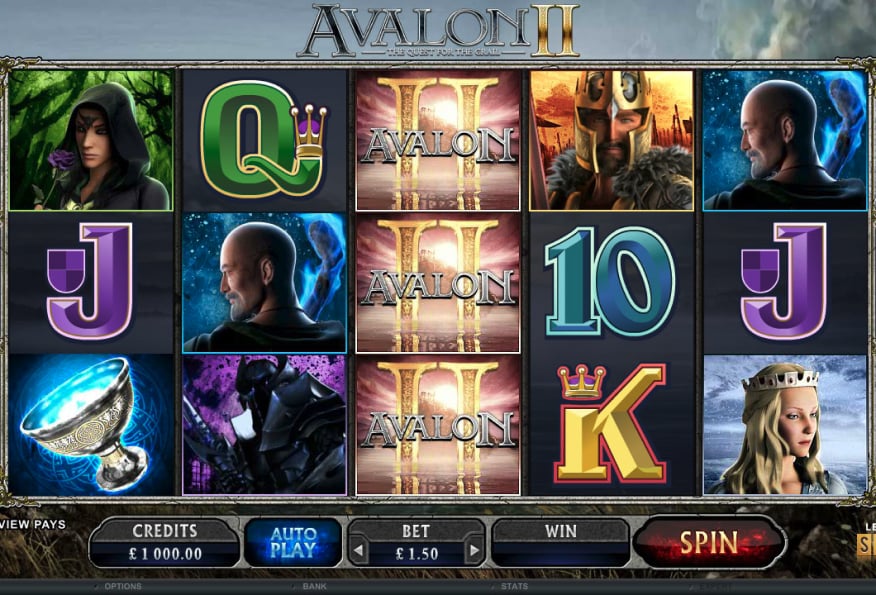Click the Credits balance display
Viewport: 876px width, 595px height.
[x=165, y=543]
